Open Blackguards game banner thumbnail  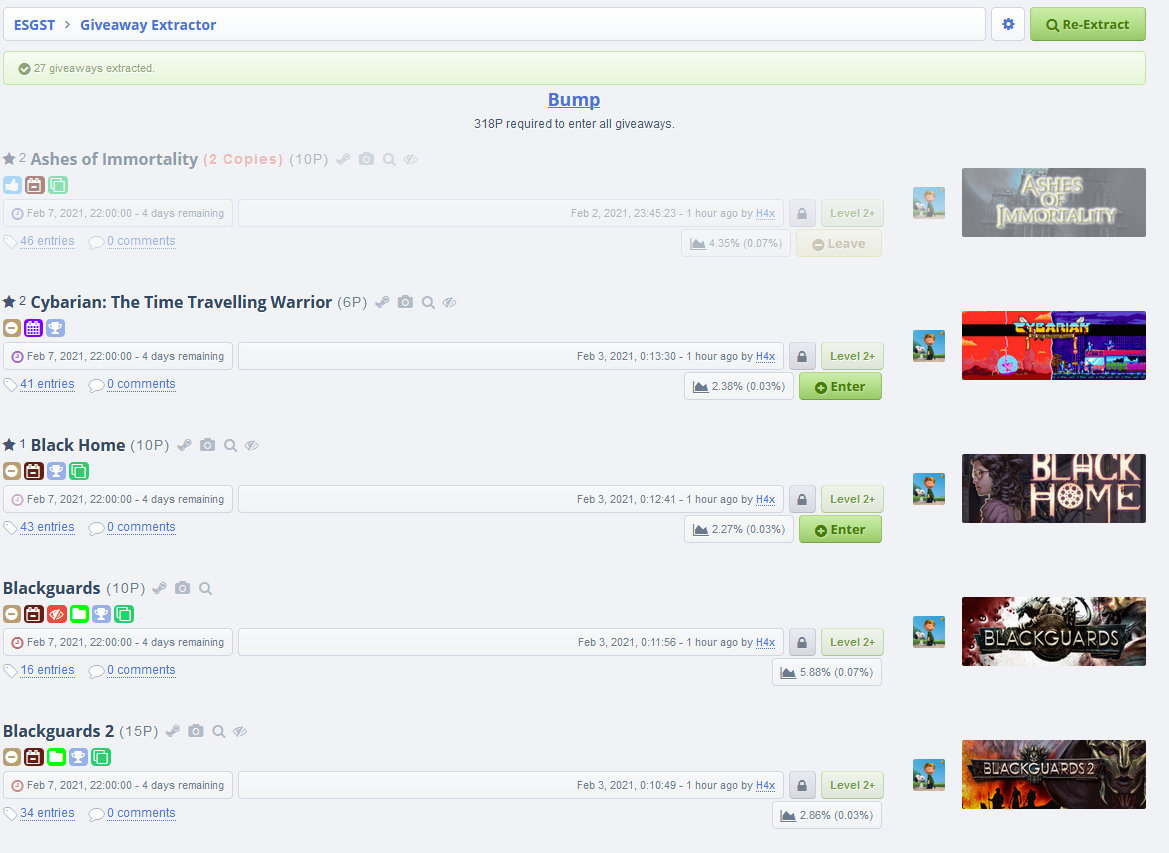click(1053, 632)
